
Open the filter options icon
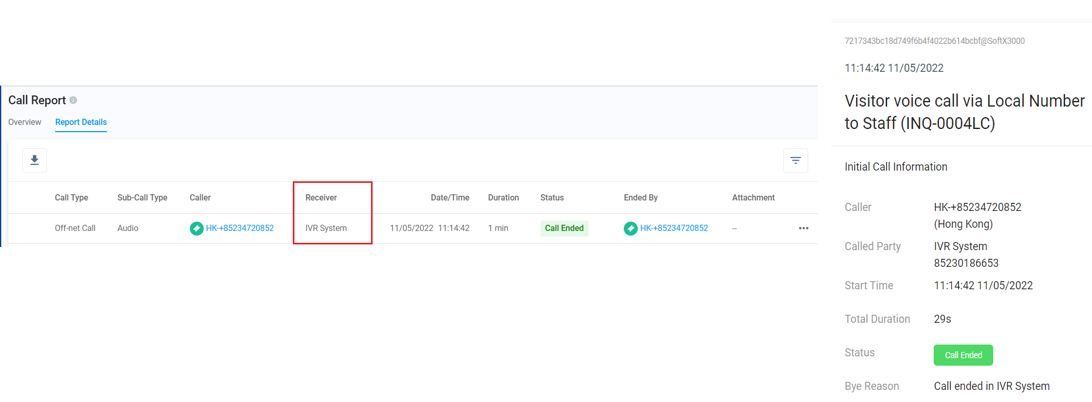click(795, 160)
